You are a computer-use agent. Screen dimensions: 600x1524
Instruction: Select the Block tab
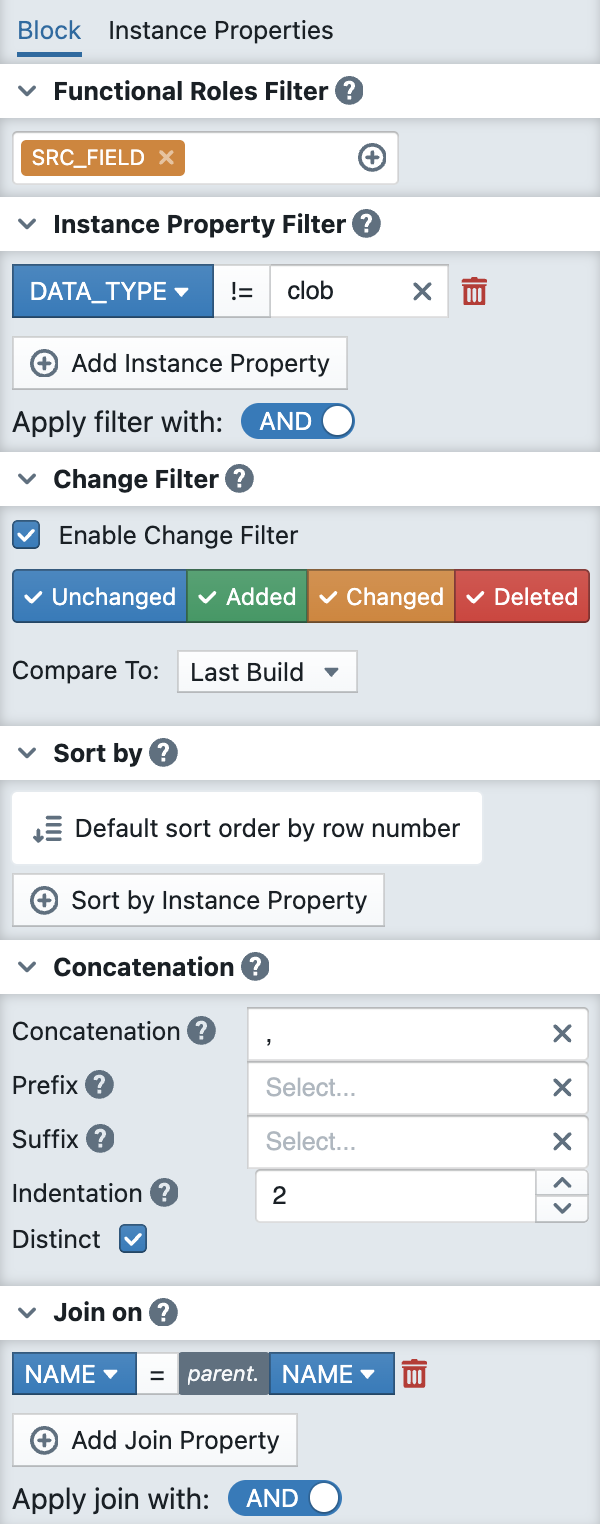click(x=49, y=30)
